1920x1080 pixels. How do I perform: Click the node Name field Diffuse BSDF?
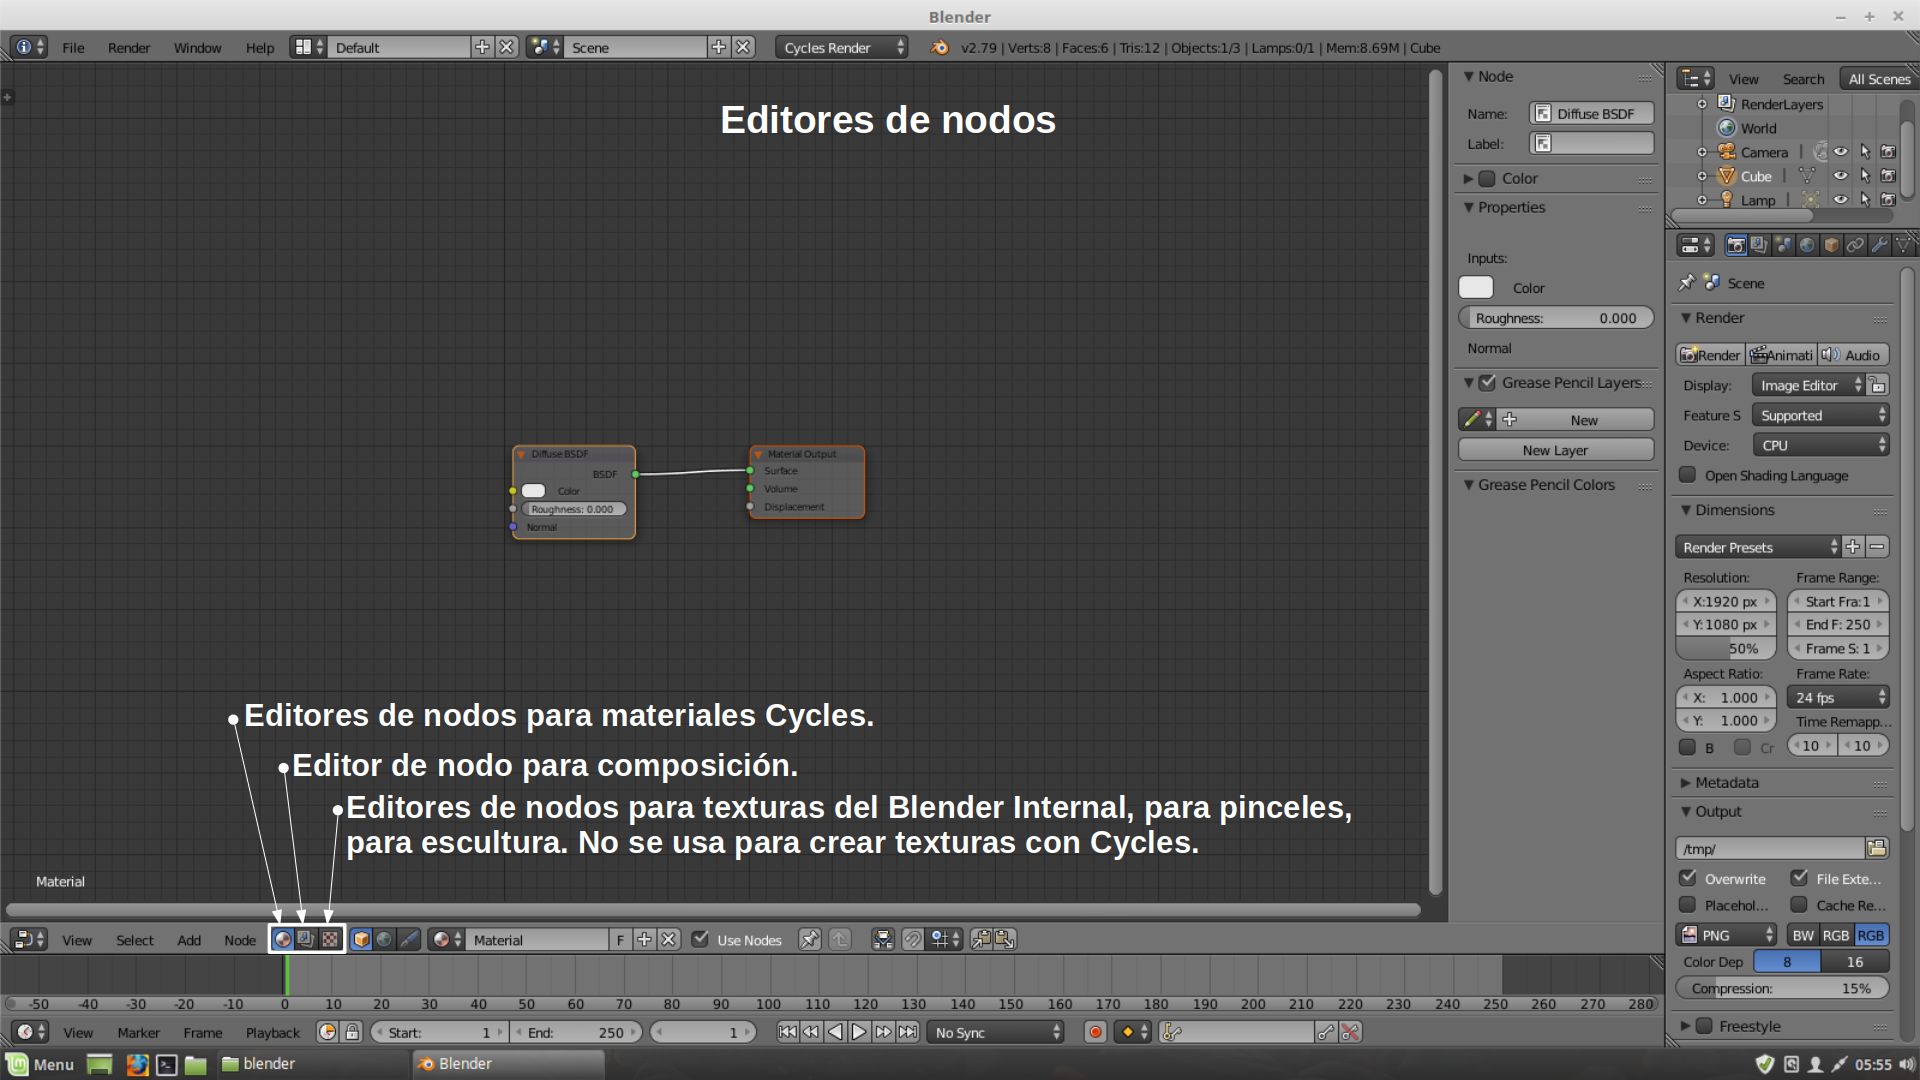pyautogui.click(x=1591, y=113)
